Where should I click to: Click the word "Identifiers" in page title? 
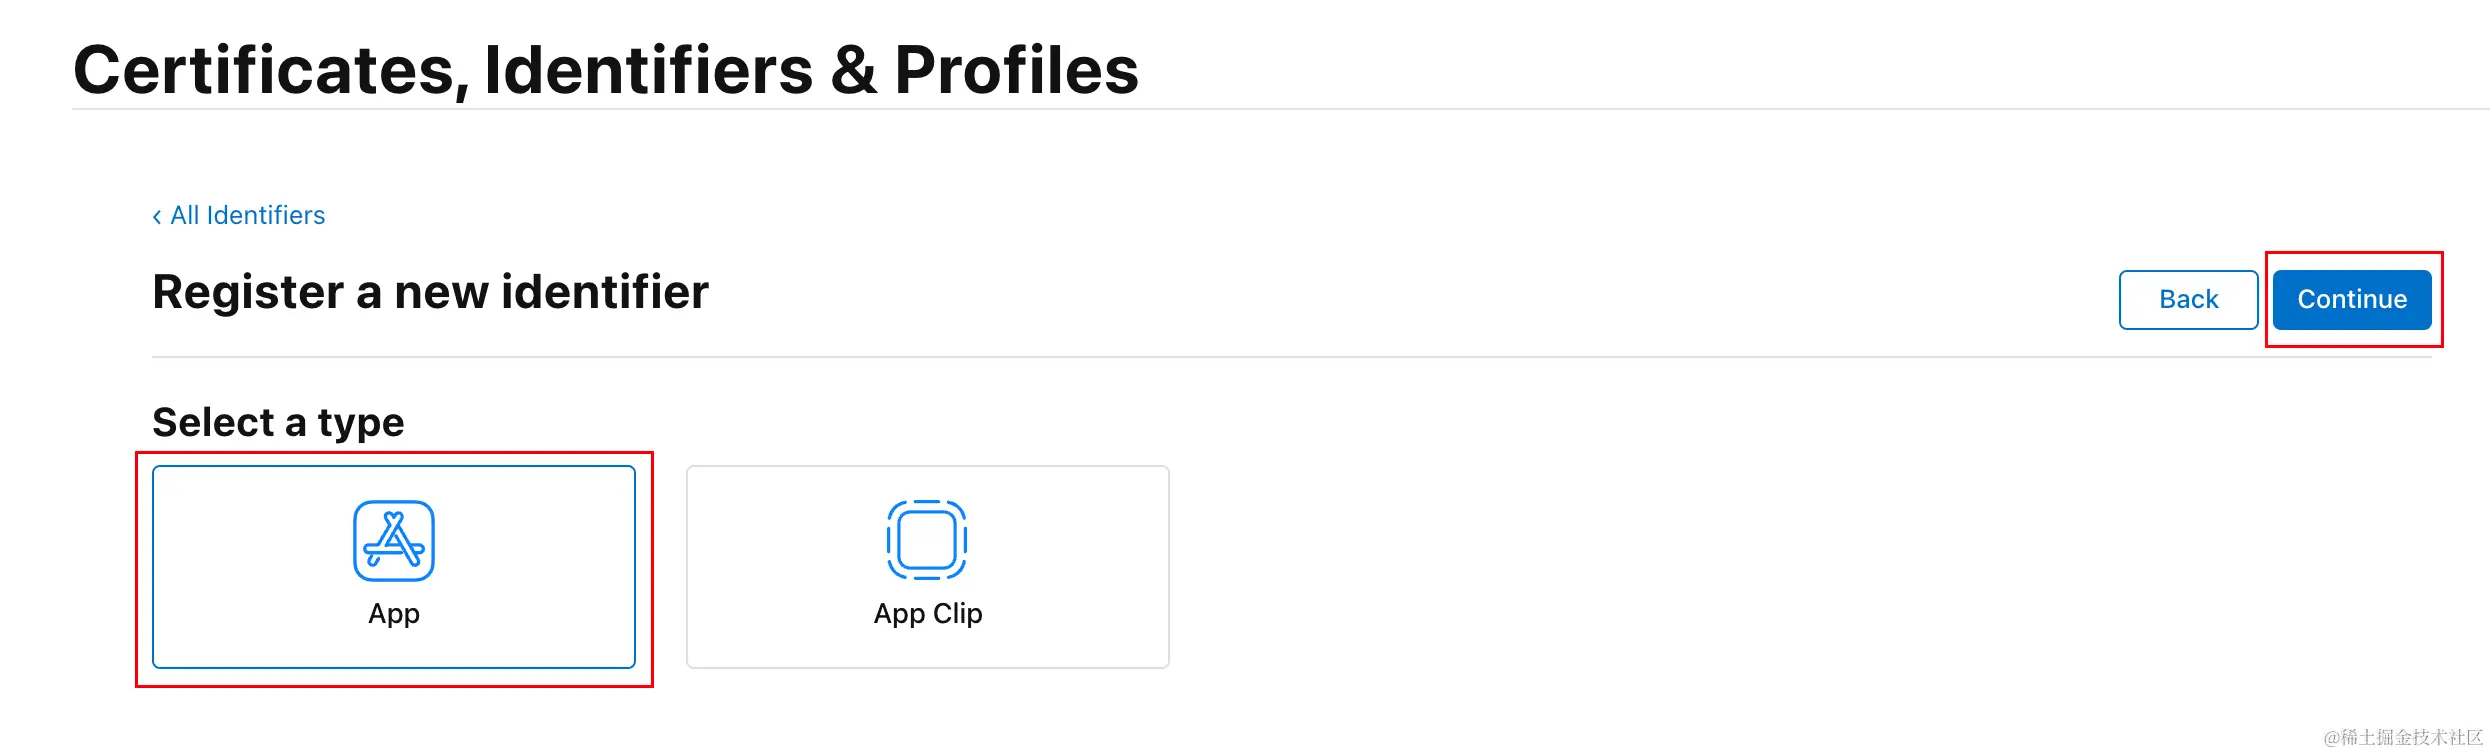click(649, 71)
